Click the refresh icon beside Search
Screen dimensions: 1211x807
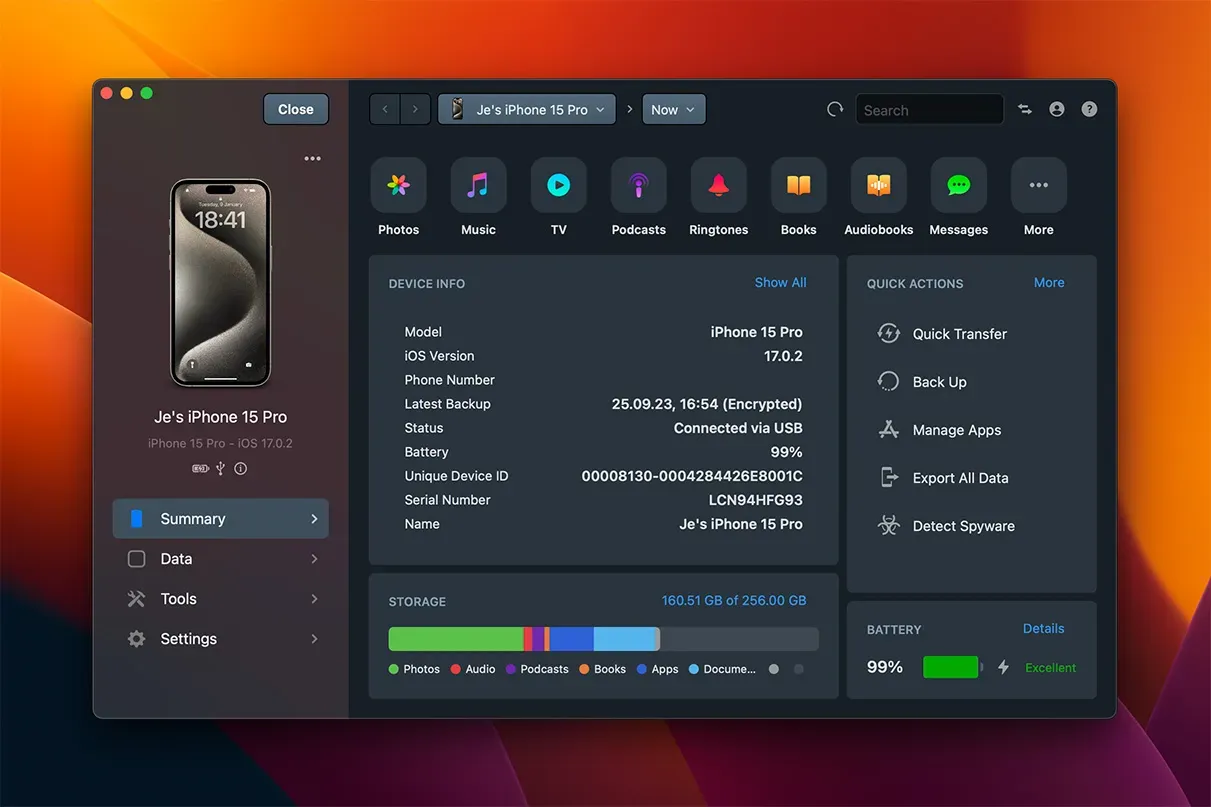835,110
